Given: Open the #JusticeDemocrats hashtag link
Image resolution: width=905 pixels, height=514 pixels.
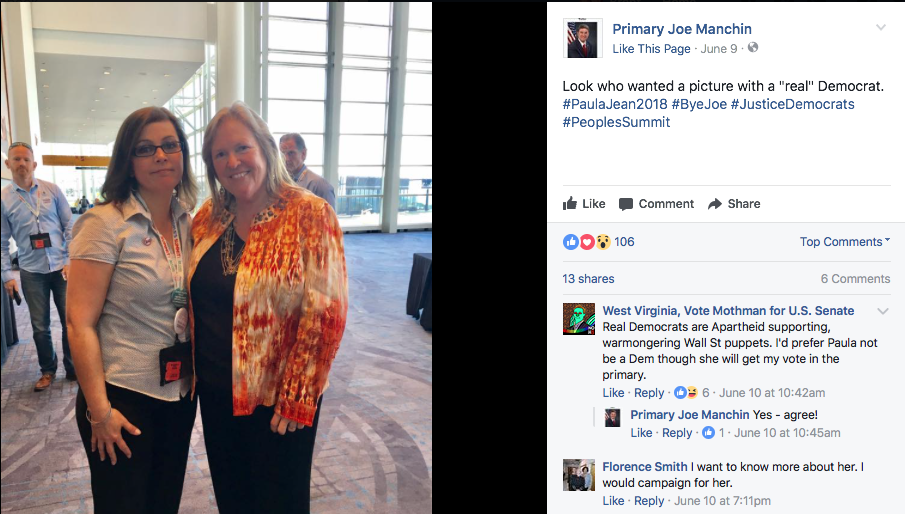Looking at the screenshot, I should click(792, 104).
